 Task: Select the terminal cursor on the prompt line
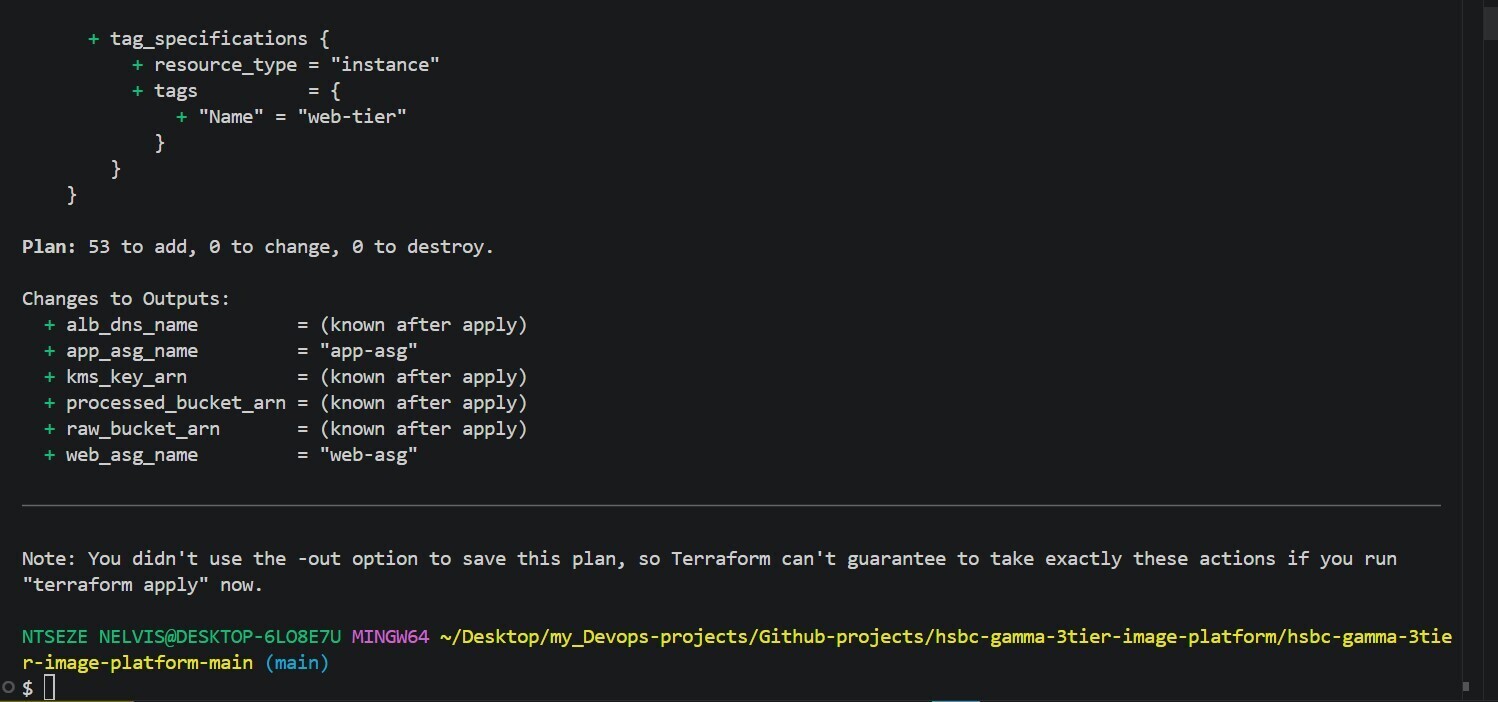point(48,687)
